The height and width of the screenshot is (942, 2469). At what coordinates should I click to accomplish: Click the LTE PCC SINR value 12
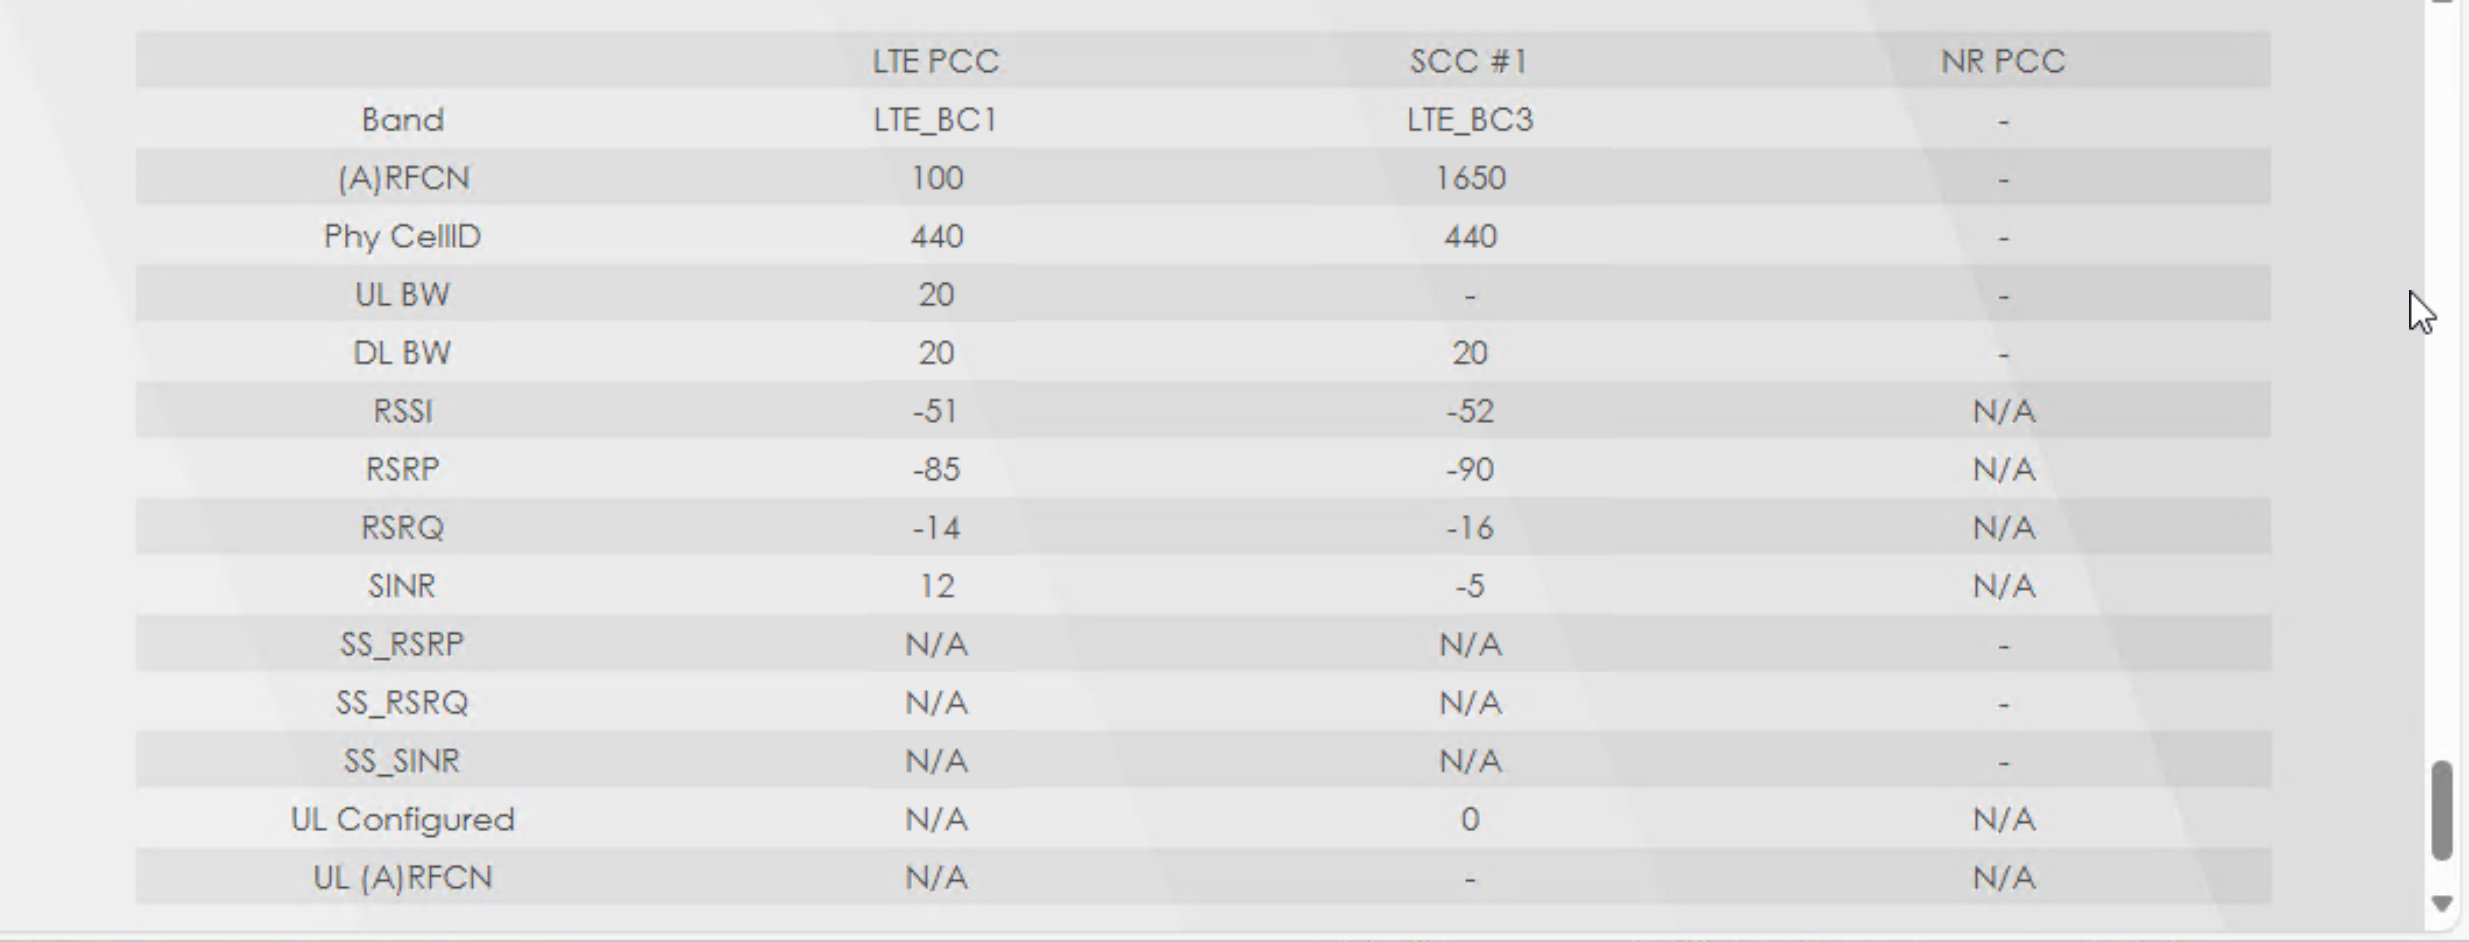tap(935, 585)
